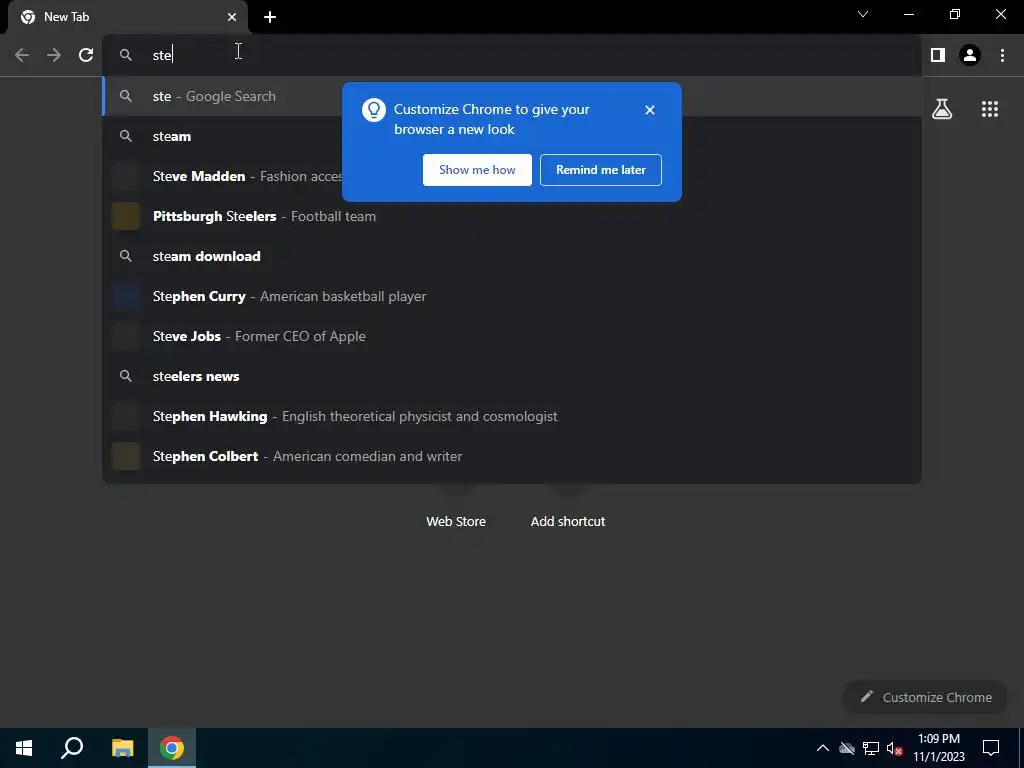
Task: Click the lightbulb icon in the popup
Action: pos(374,110)
